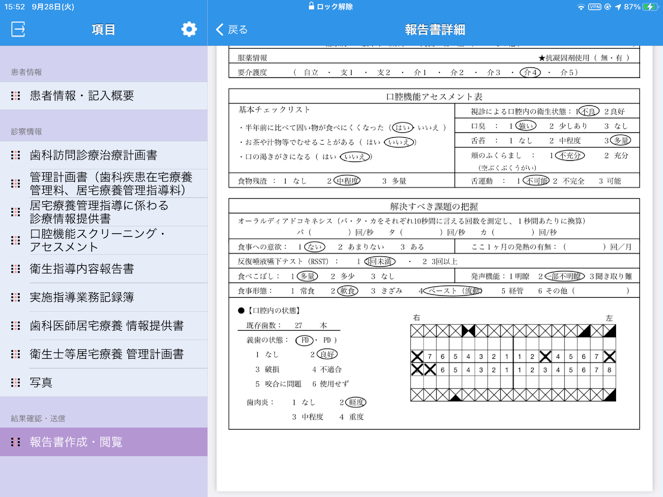Select 歯科医師居宅療養 情報提供書 item
This screenshot has height=497, width=663.
coord(104,326)
